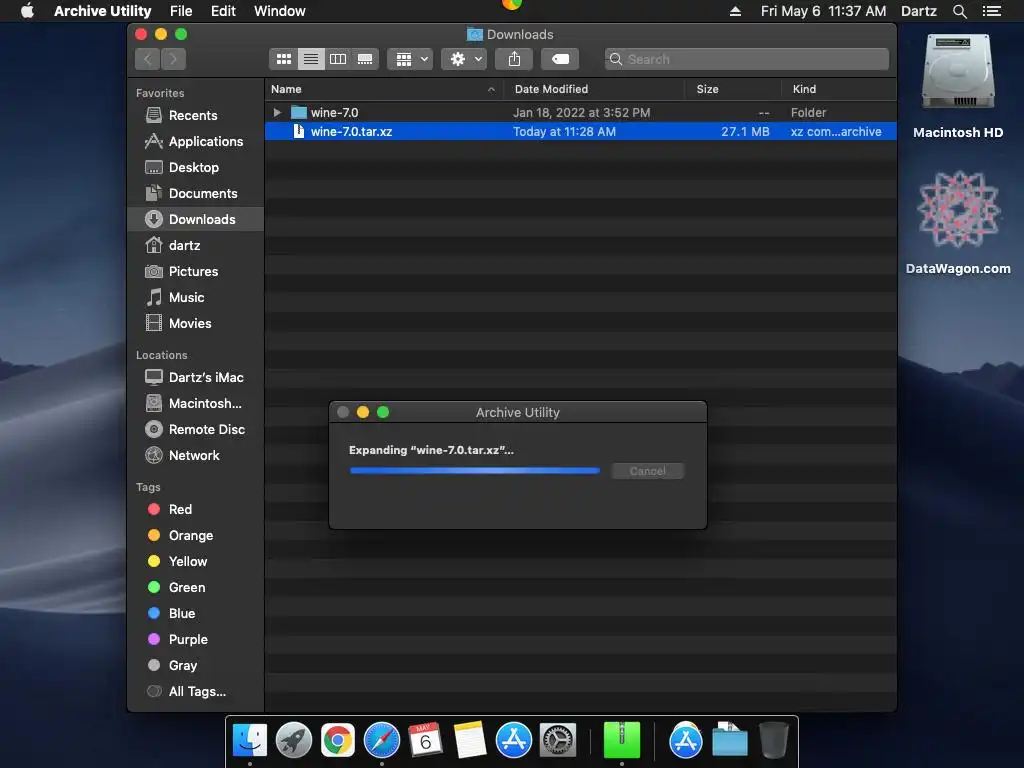Click the Finder search field
Screen dimensions: 1024x768
tap(746, 59)
